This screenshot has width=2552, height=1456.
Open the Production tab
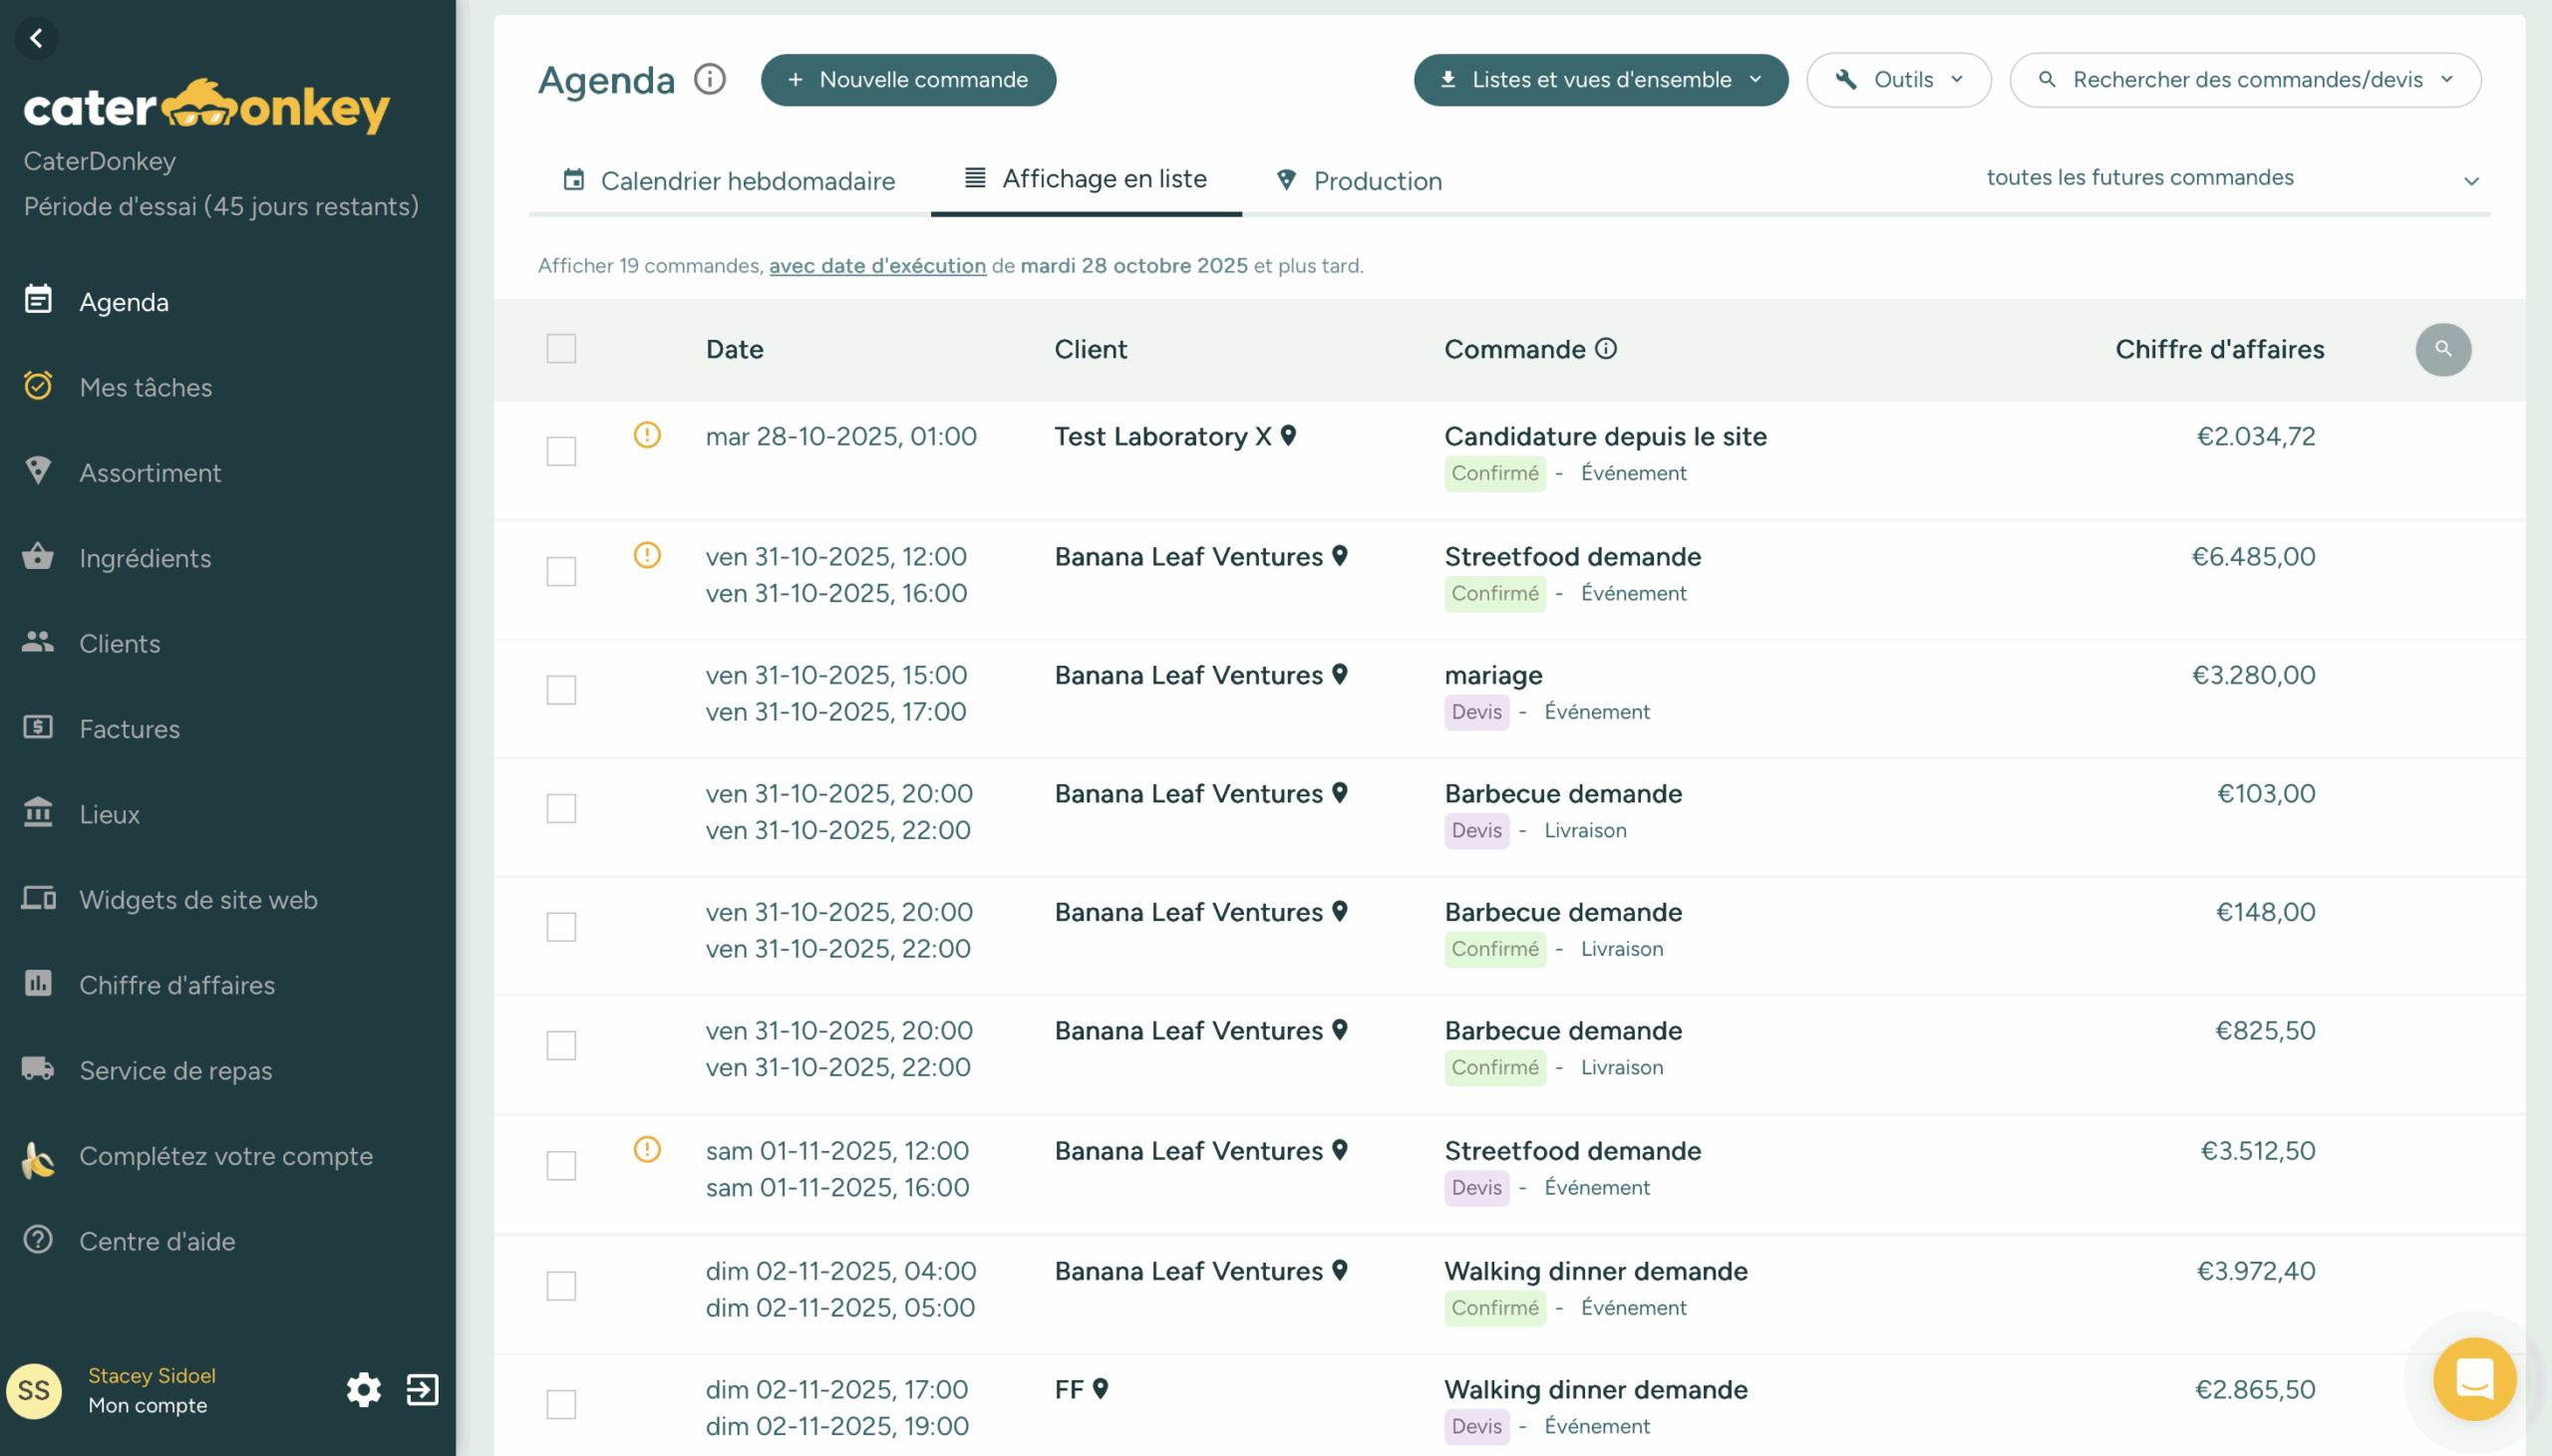tap(1359, 181)
